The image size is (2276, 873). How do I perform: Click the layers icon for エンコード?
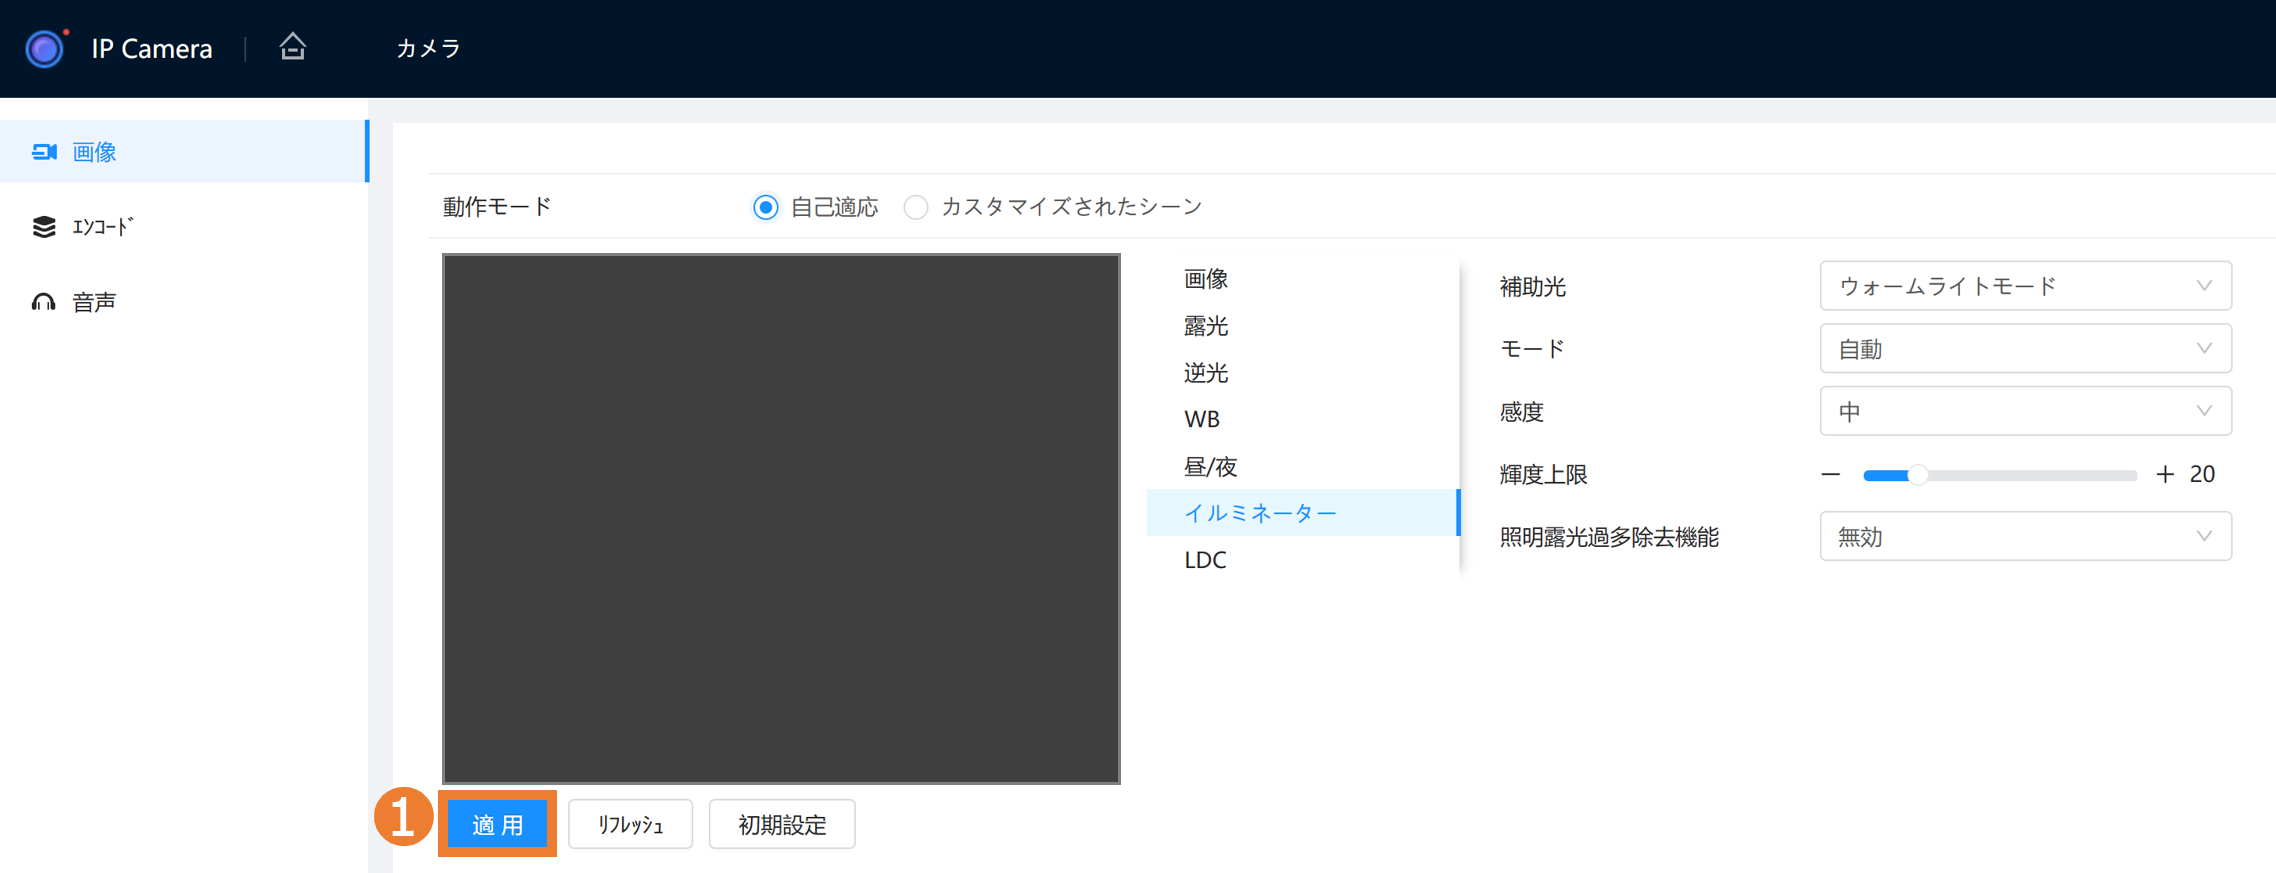[x=44, y=227]
